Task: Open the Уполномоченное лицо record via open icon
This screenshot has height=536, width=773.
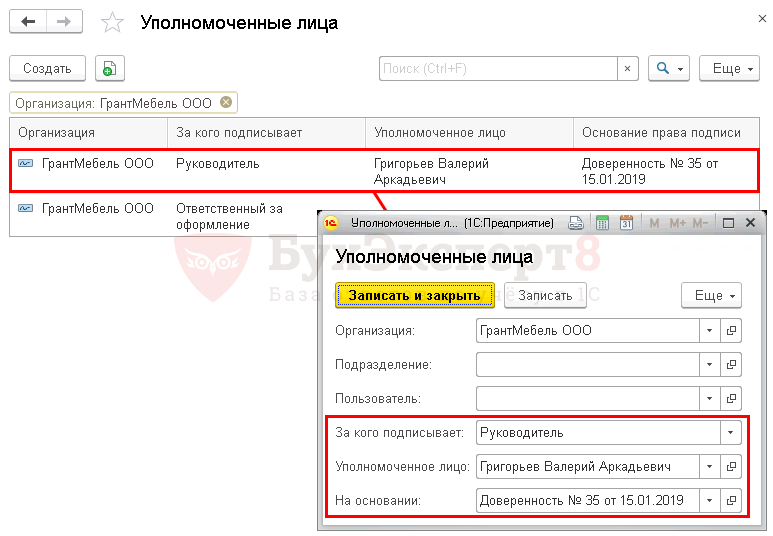Action: pyautogui.click(x=731, y=466)
